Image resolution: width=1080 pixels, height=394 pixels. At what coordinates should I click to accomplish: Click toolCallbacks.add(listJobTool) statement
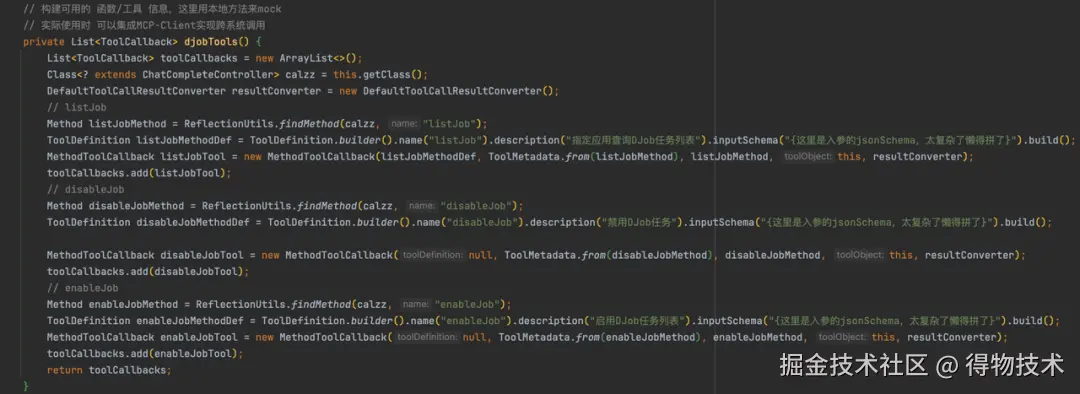(x=139, y=173)
